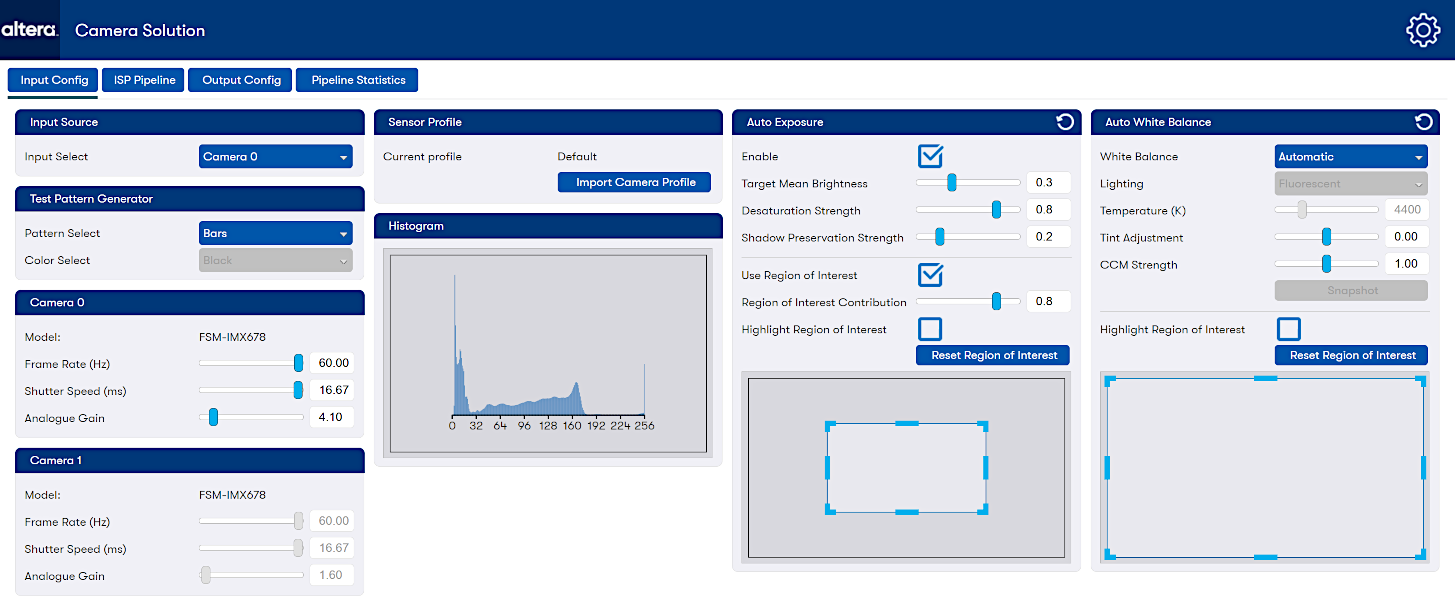The width and height of the screenshot is (1455, 596).
Task: Open settings via the gear icon
Action: click(1422, 30)
